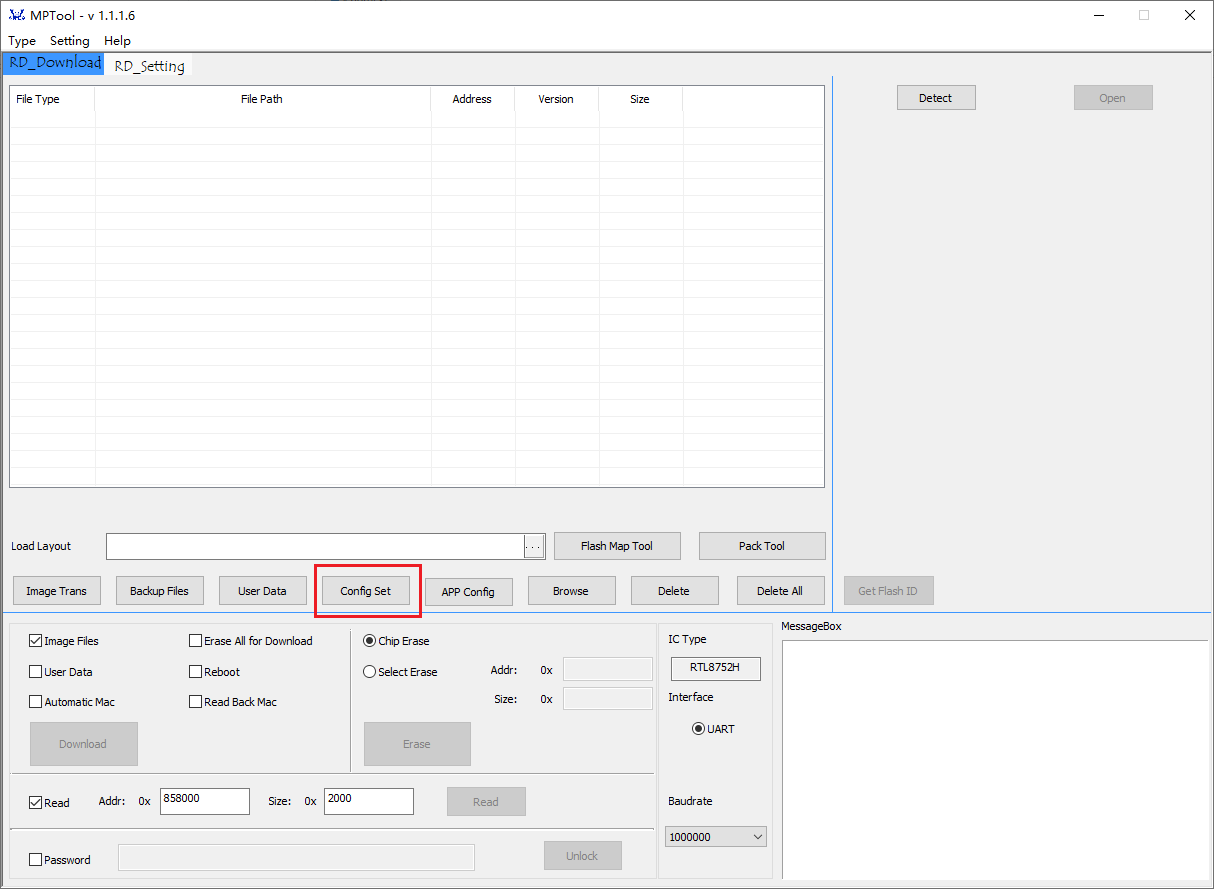This screenshot has width=1214, height=889.
Task: Toggle the Password checkbox
Action: pyautogui.click(x=36, y=859)
